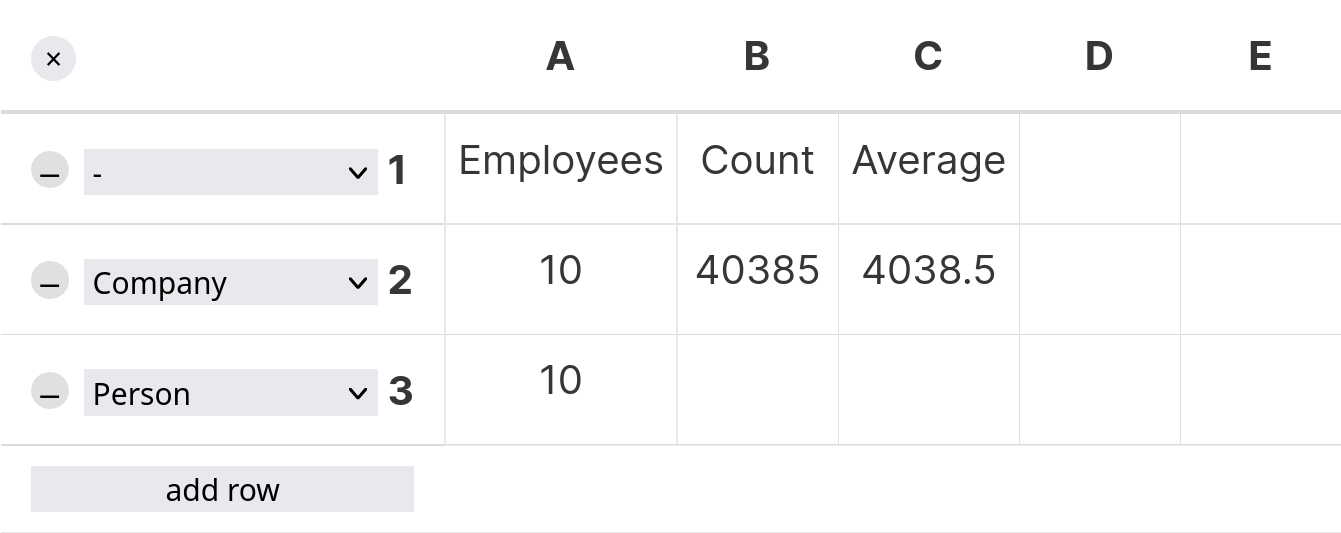Click the X close icon at top left
This screenshot has width=1341, height=533.
(x=54, y=59)
